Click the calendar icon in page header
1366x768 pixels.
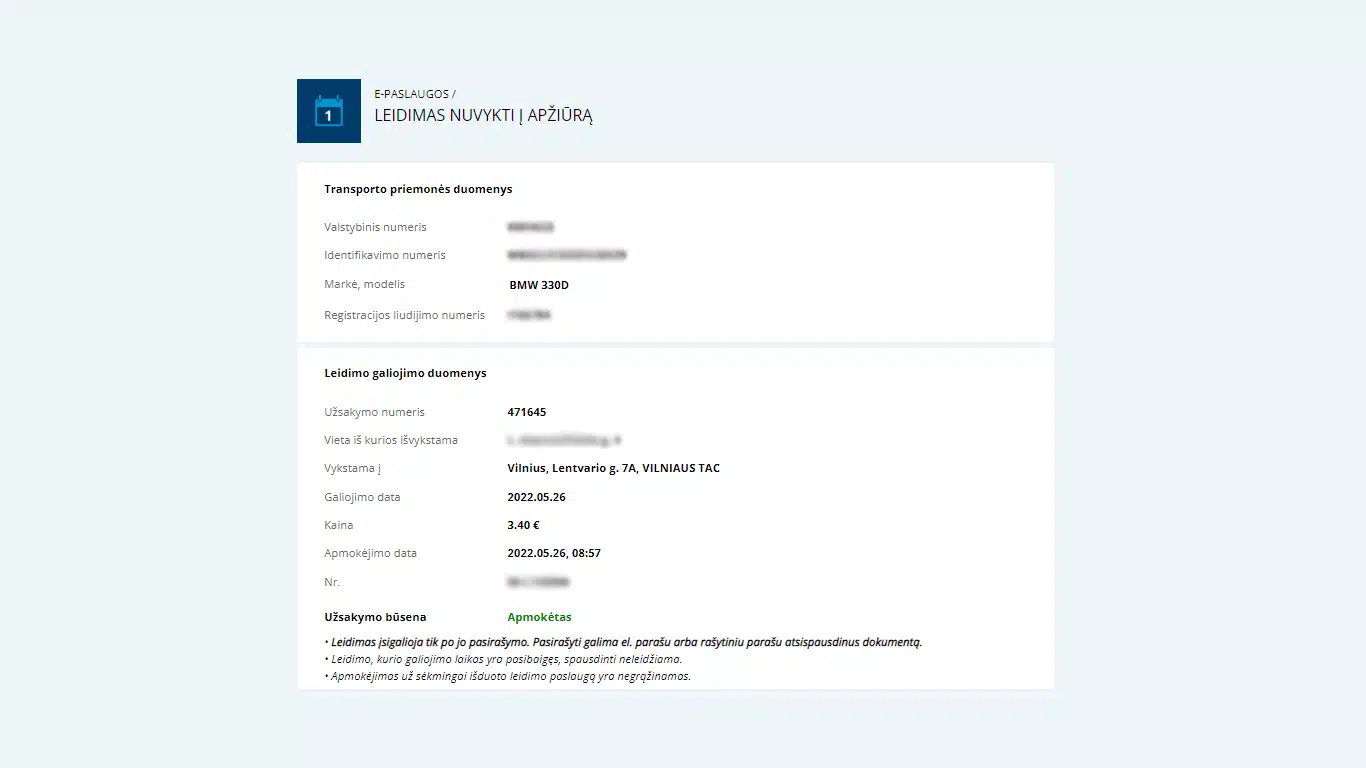tap(329, 111)
